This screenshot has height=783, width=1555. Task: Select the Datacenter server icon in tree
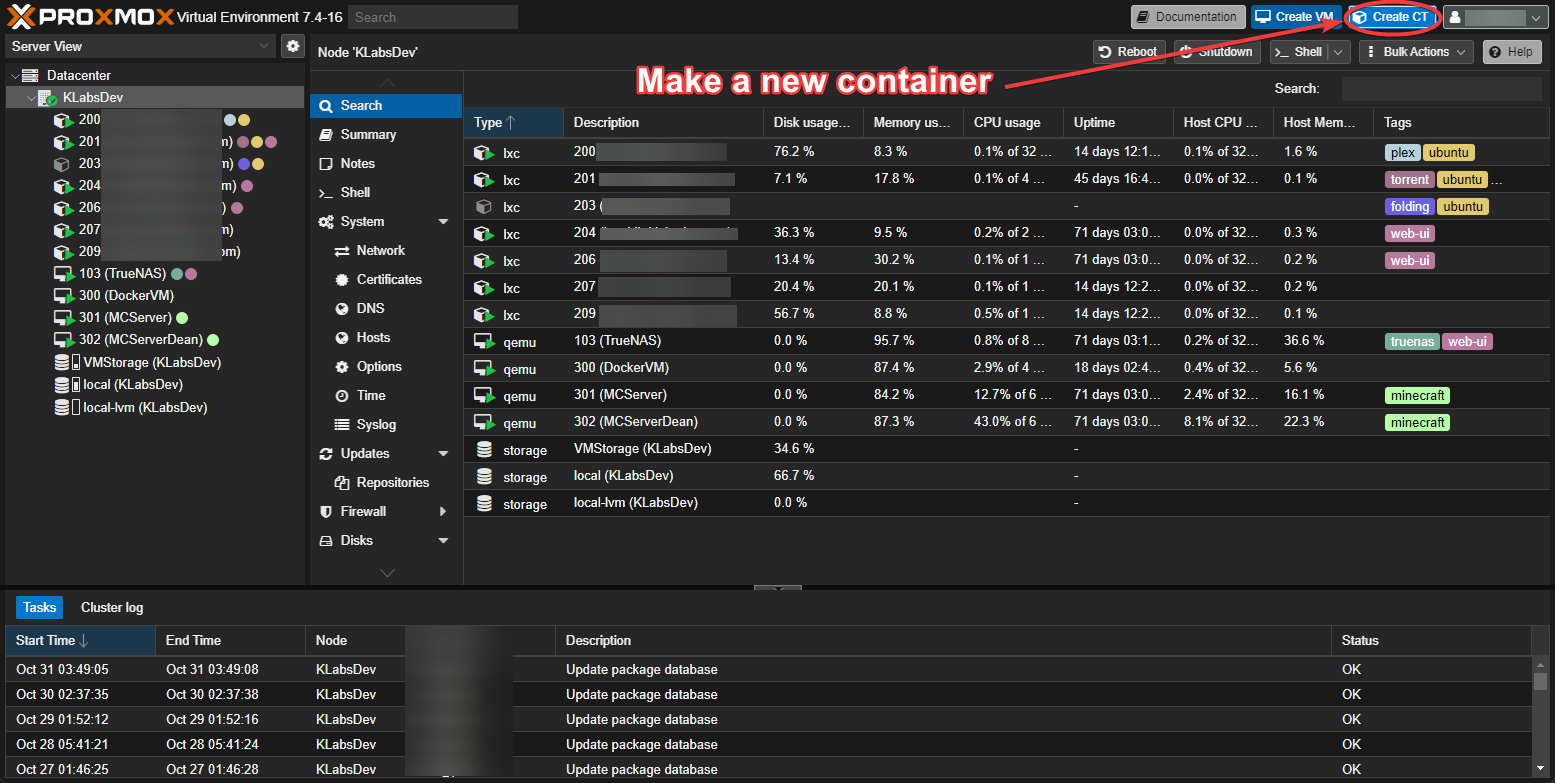30,75
